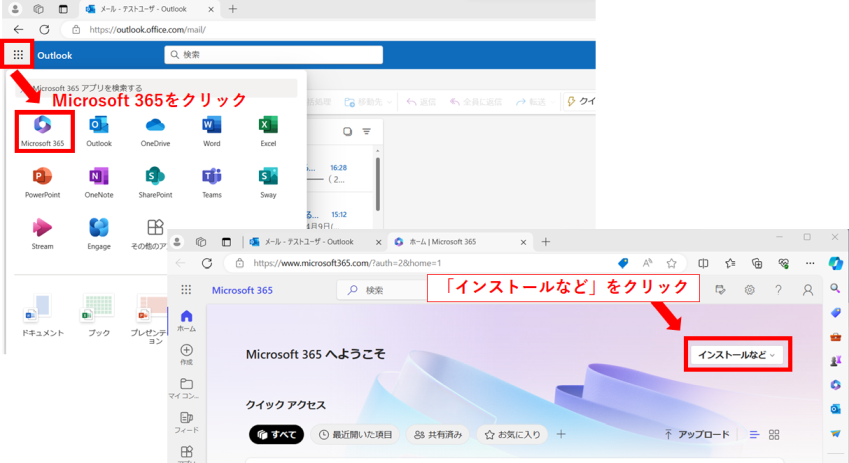
Task: Open the Teams app tile
Action: (211, 182)
